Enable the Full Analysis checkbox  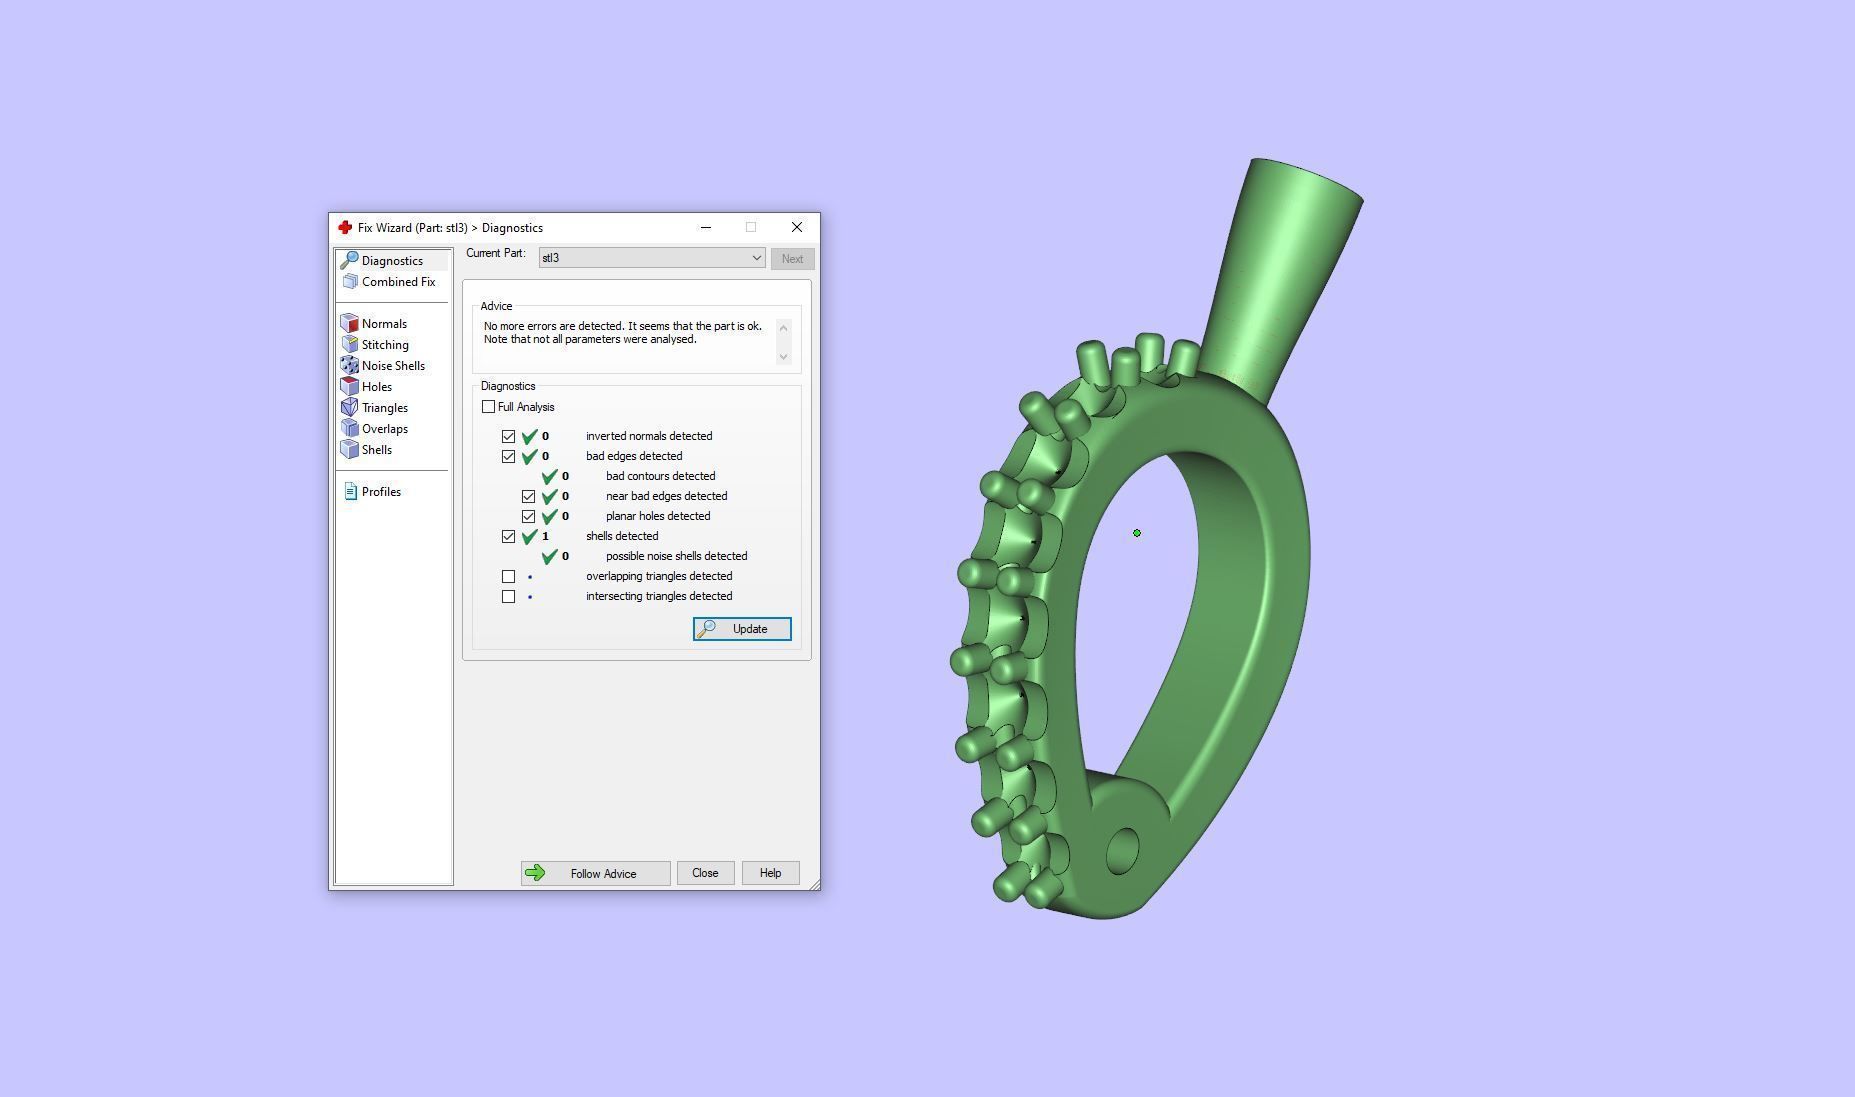pyautogui.click(x=488, y=407)
